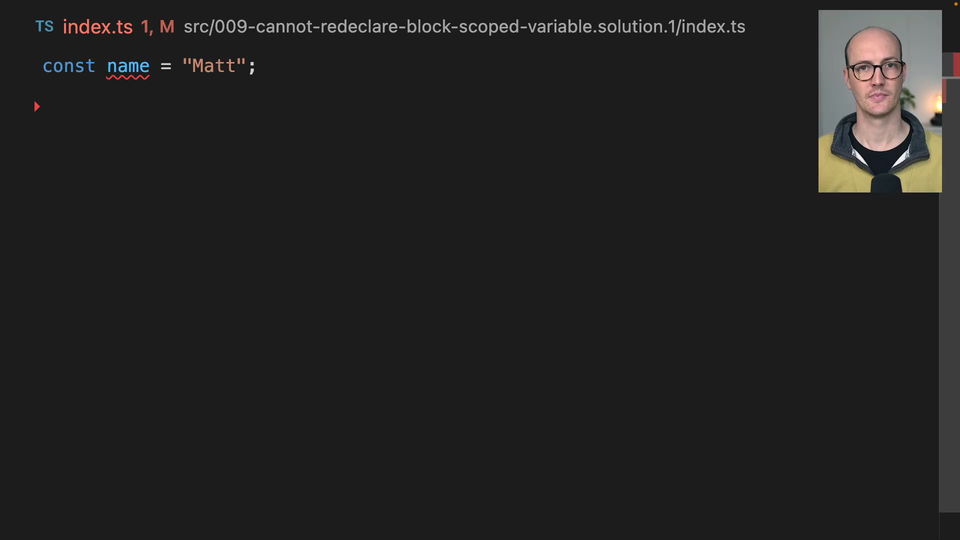Click the red error marker in the overview ruler
The width and height of the screenshot is (960, 540).
(955, 64)
